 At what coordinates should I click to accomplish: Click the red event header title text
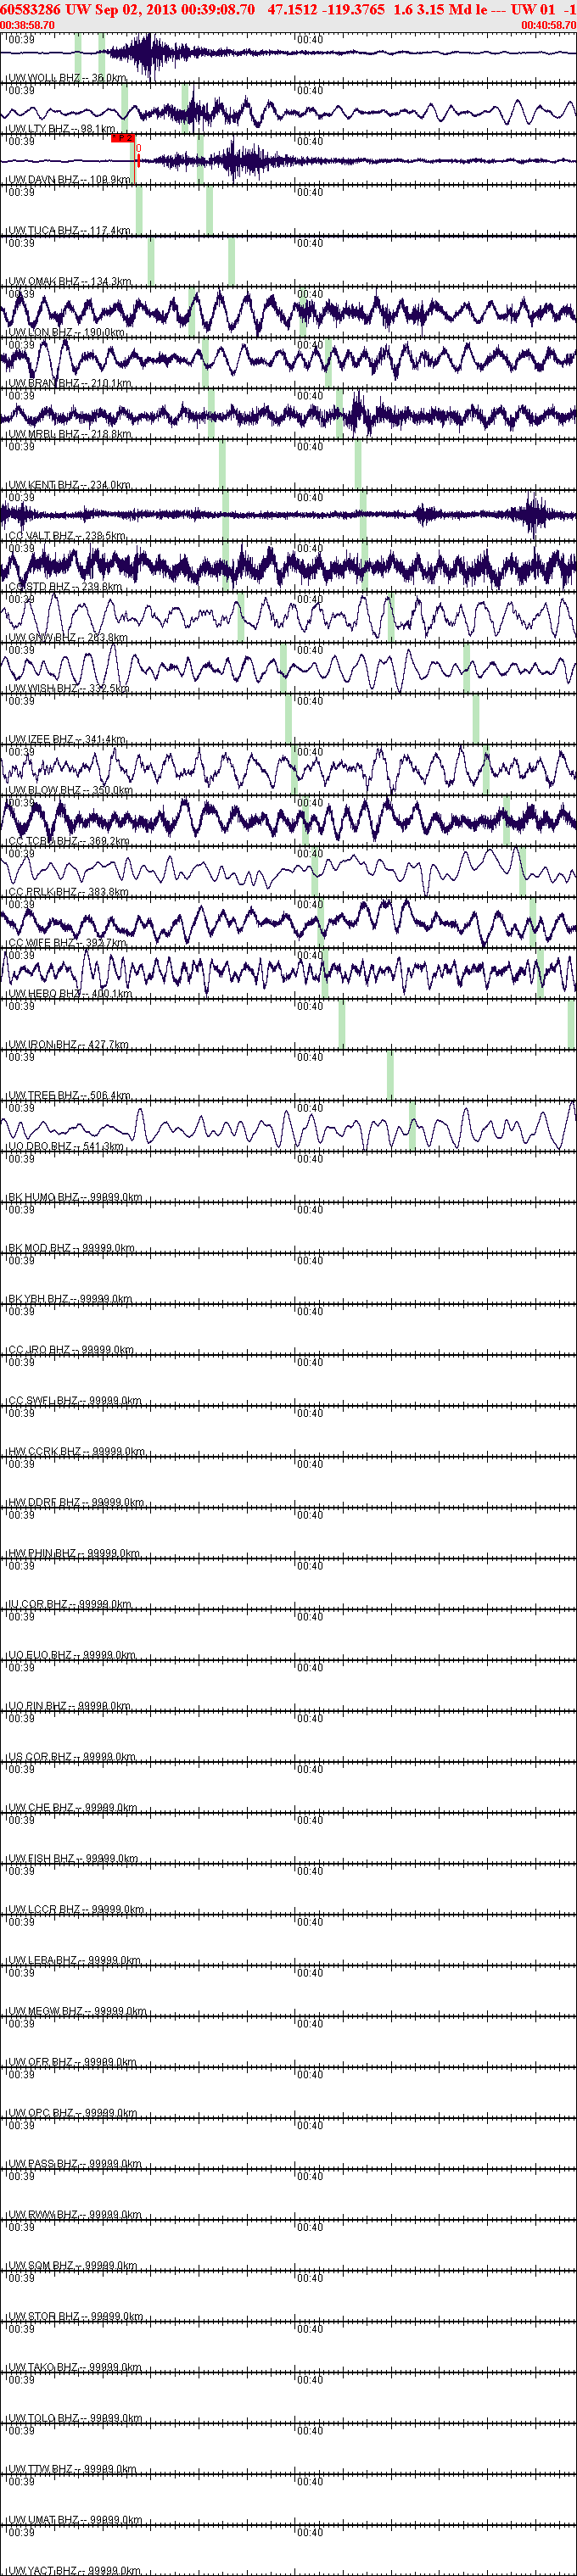288,9
